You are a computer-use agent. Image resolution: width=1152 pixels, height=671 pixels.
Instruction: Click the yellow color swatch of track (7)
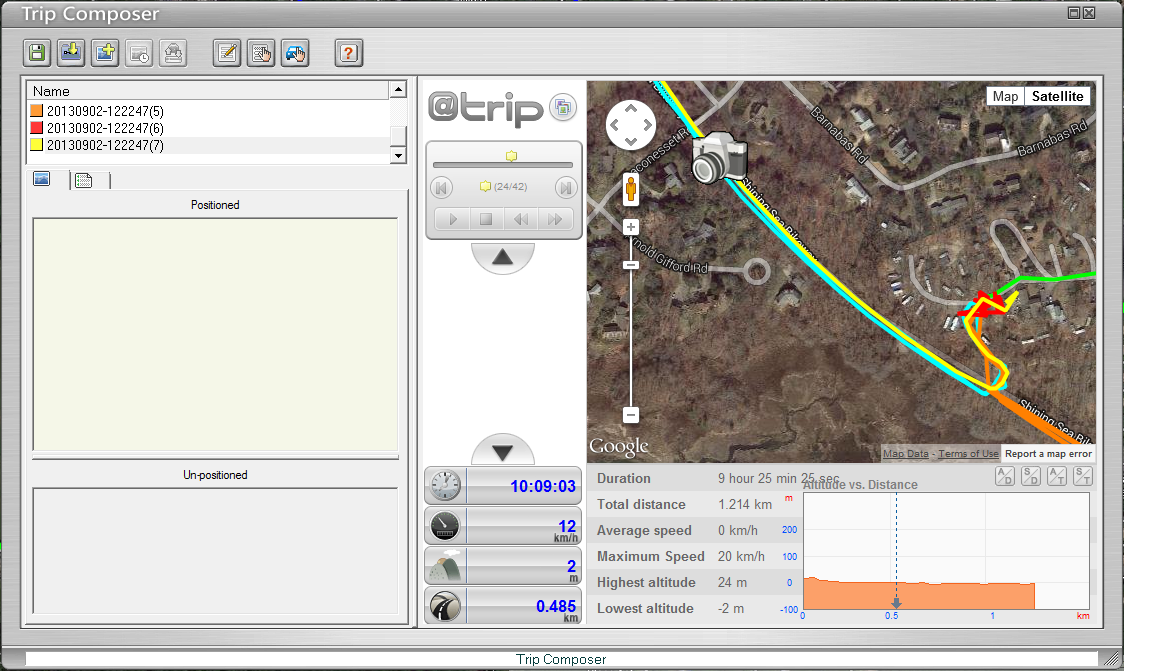[x=36, y=145]
